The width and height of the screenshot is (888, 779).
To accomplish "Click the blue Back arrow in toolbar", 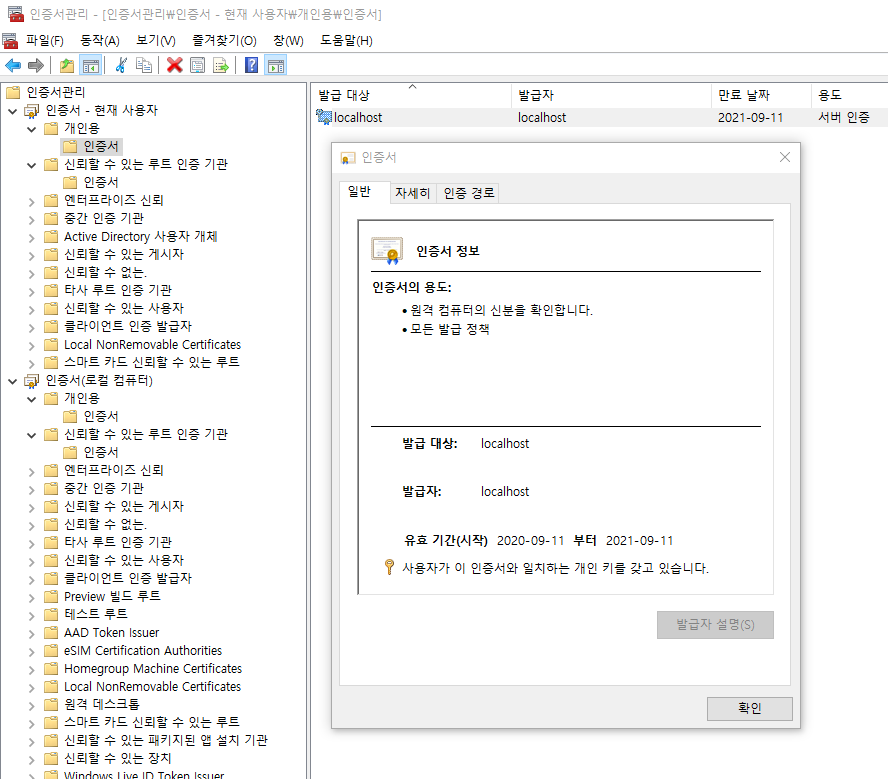I will pos(13,65).
